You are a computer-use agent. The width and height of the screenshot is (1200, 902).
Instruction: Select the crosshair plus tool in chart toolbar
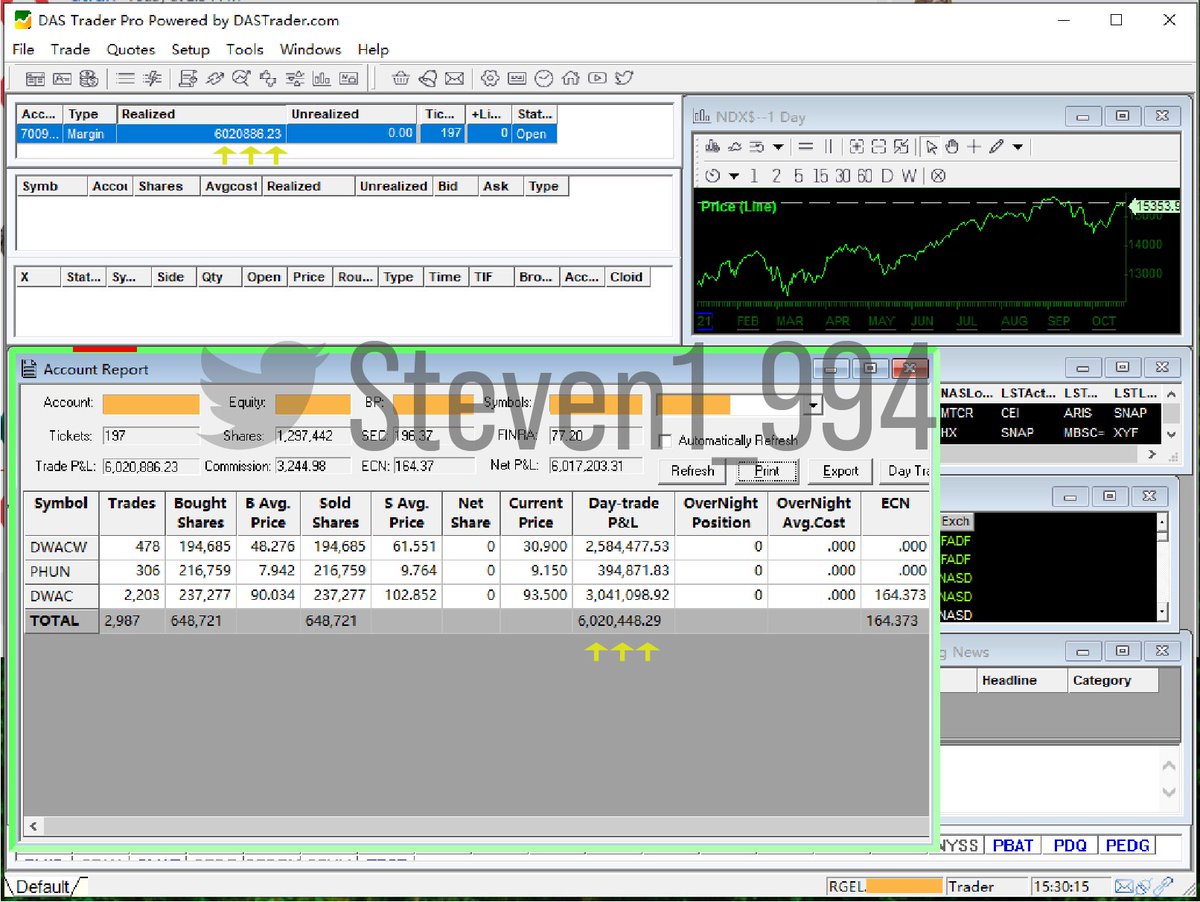click(x=973, y=147)
